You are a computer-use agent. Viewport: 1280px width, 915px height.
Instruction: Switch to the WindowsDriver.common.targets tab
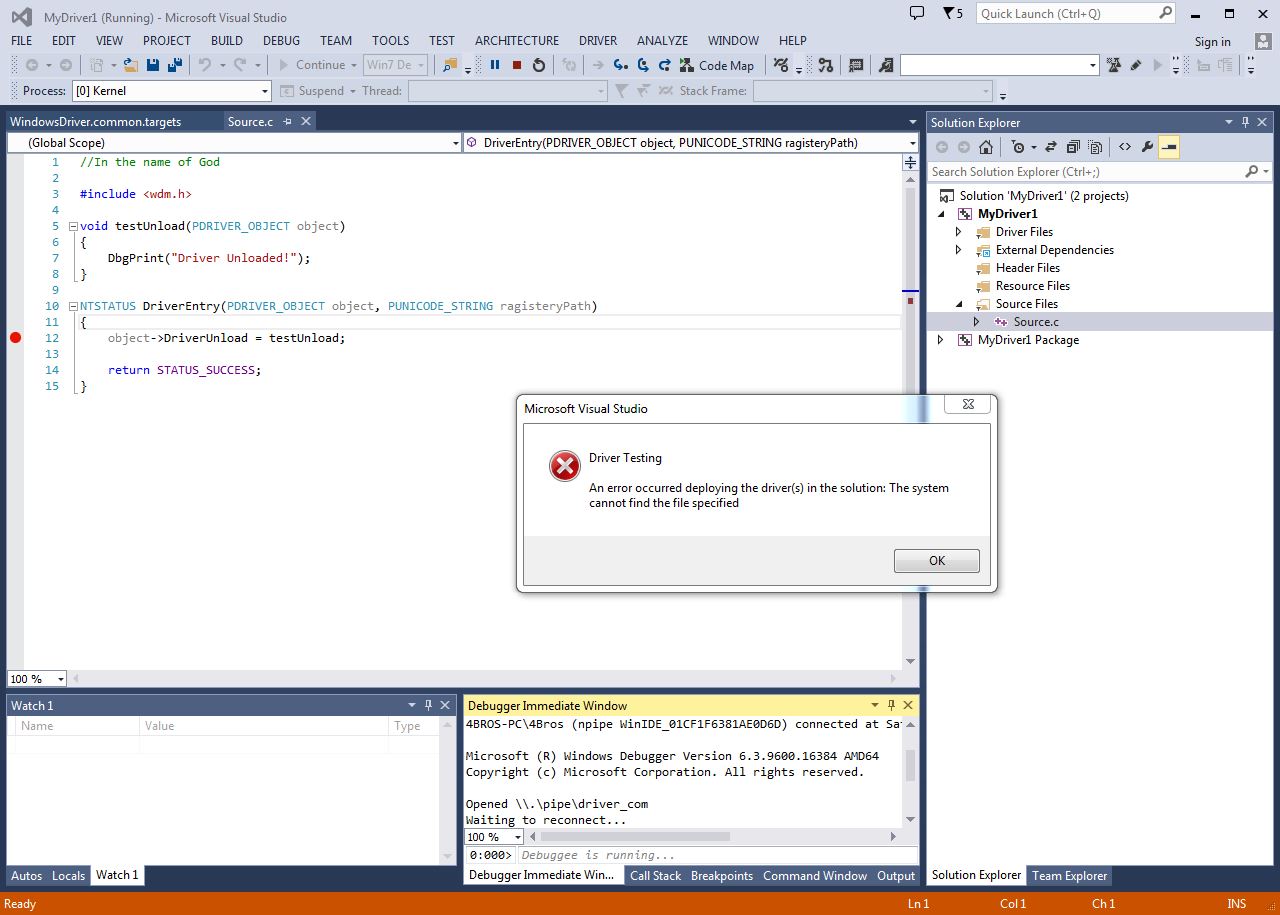point(96,121)
